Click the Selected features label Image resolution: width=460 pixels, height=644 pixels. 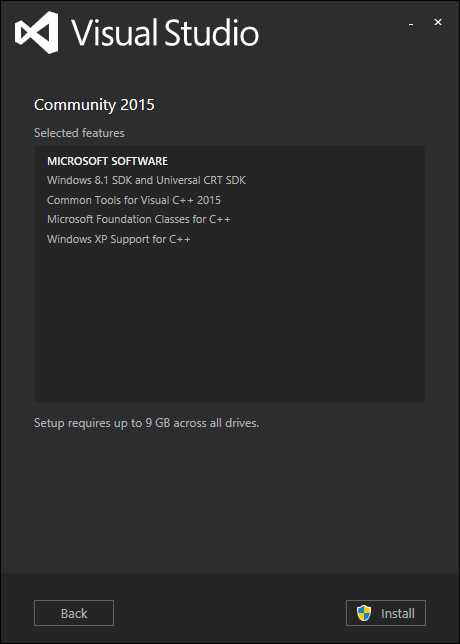(x=79, y=133)
